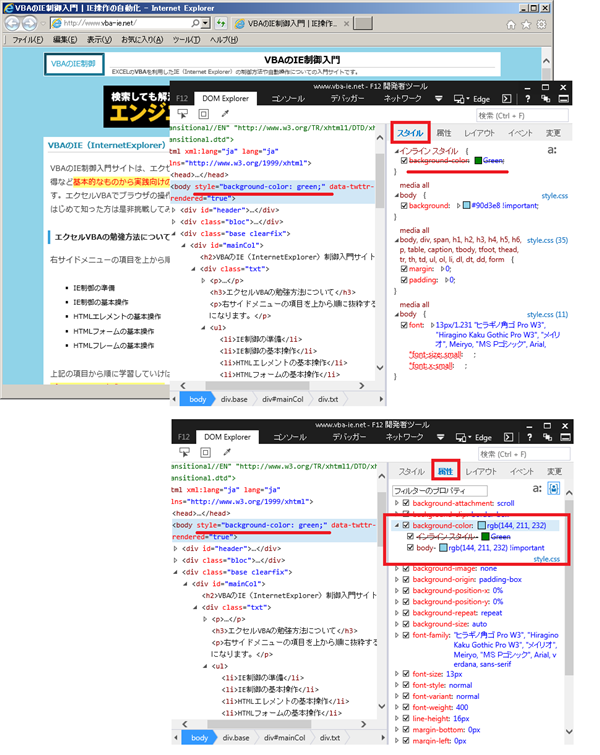600x755 pixels.
Task: Uncheck the padding property checkbox
Action: pos(404,280)
